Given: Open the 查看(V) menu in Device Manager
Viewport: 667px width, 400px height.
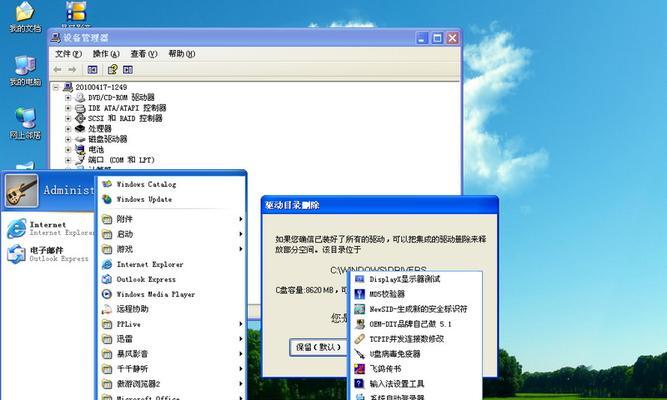Looking at the screenshot, I should click(144, 54).
